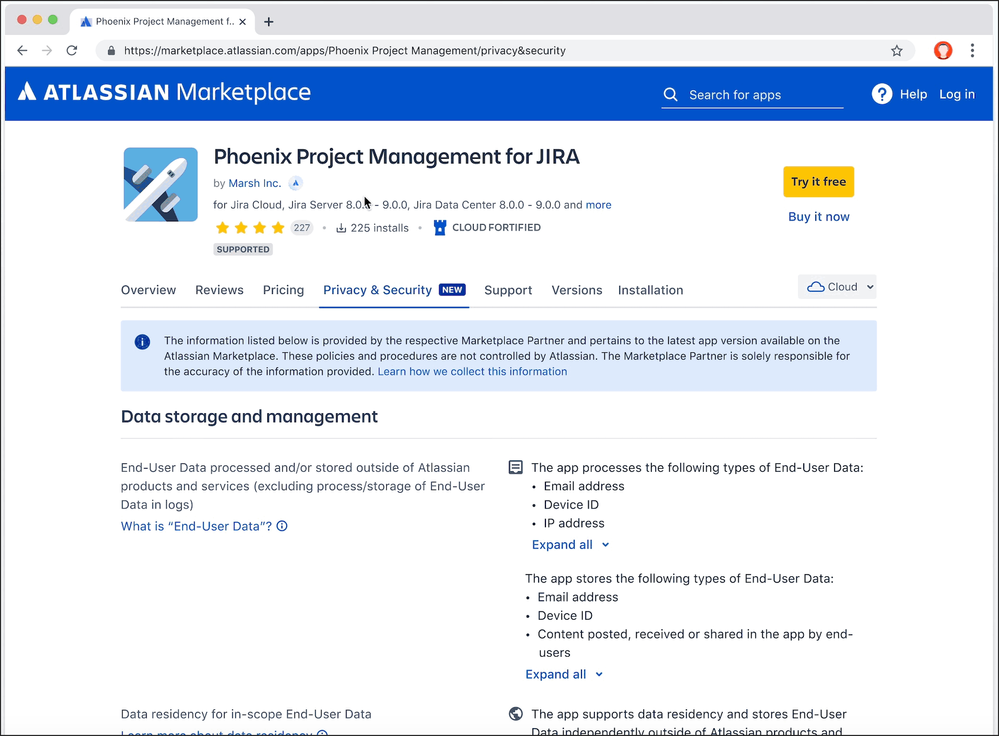The image size is (999, 736).
Task: Click the star rating row
Action: (x=250, y=227)
